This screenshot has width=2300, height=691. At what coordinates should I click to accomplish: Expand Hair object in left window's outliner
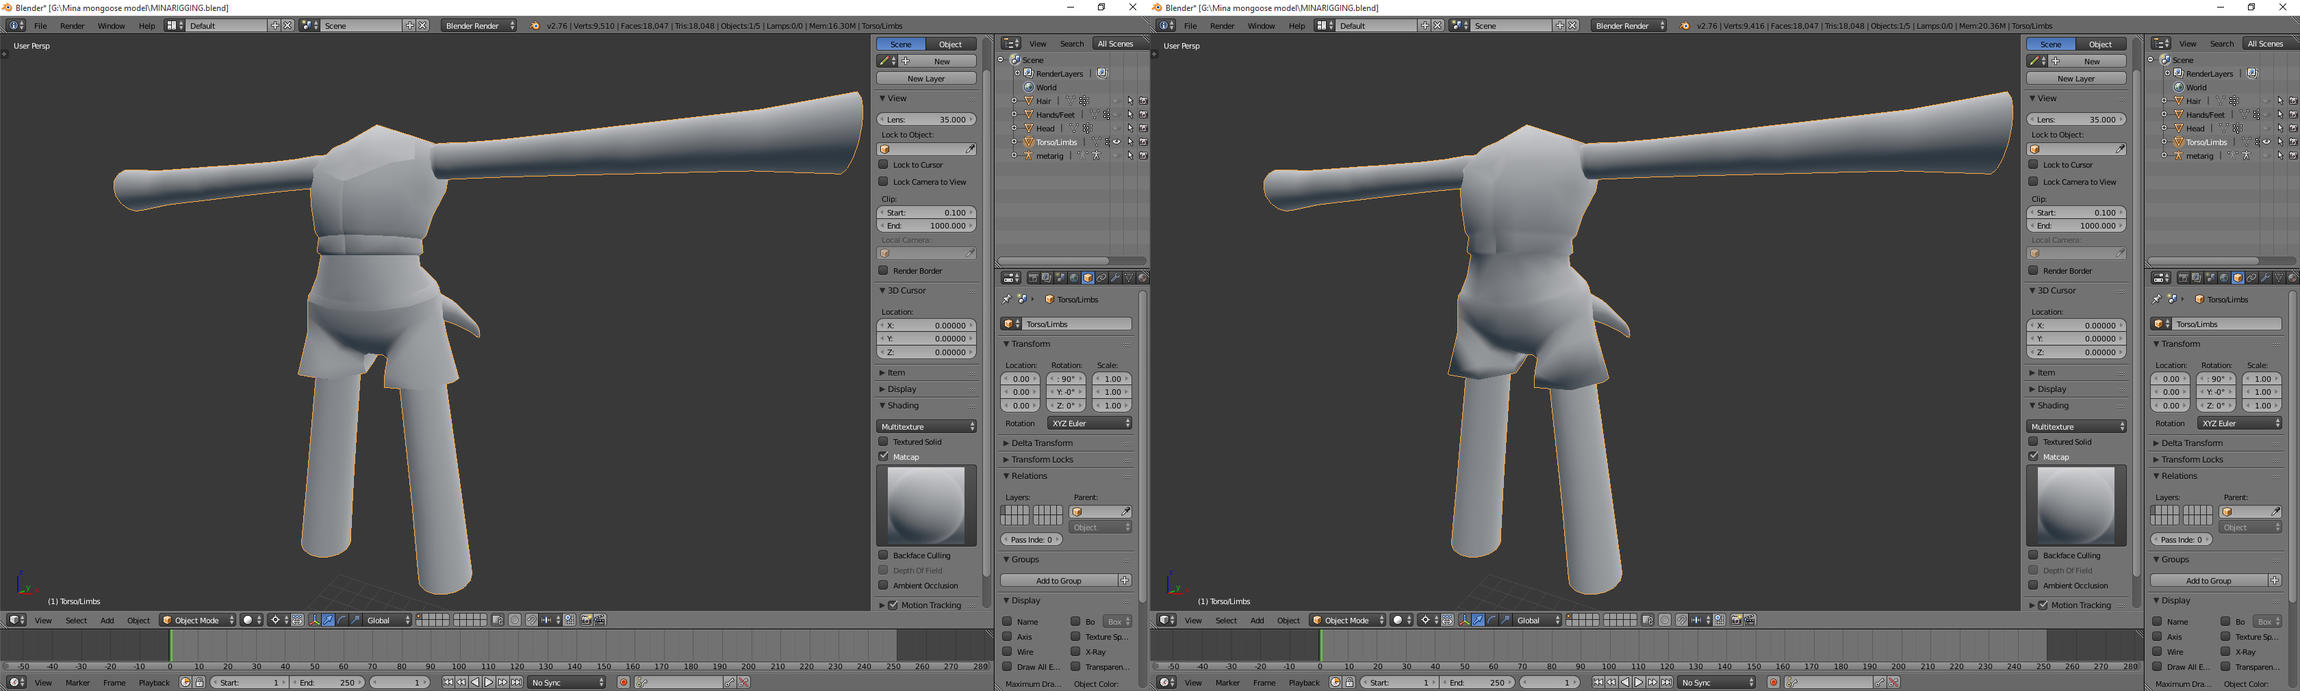tap(1015, 101)
